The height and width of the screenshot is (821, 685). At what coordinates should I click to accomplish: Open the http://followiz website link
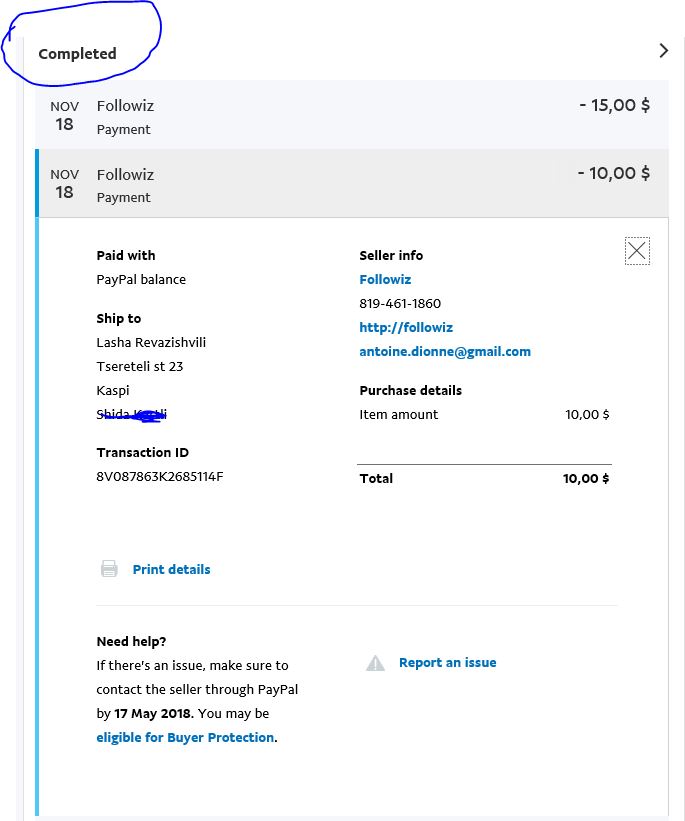click(406, 327)
